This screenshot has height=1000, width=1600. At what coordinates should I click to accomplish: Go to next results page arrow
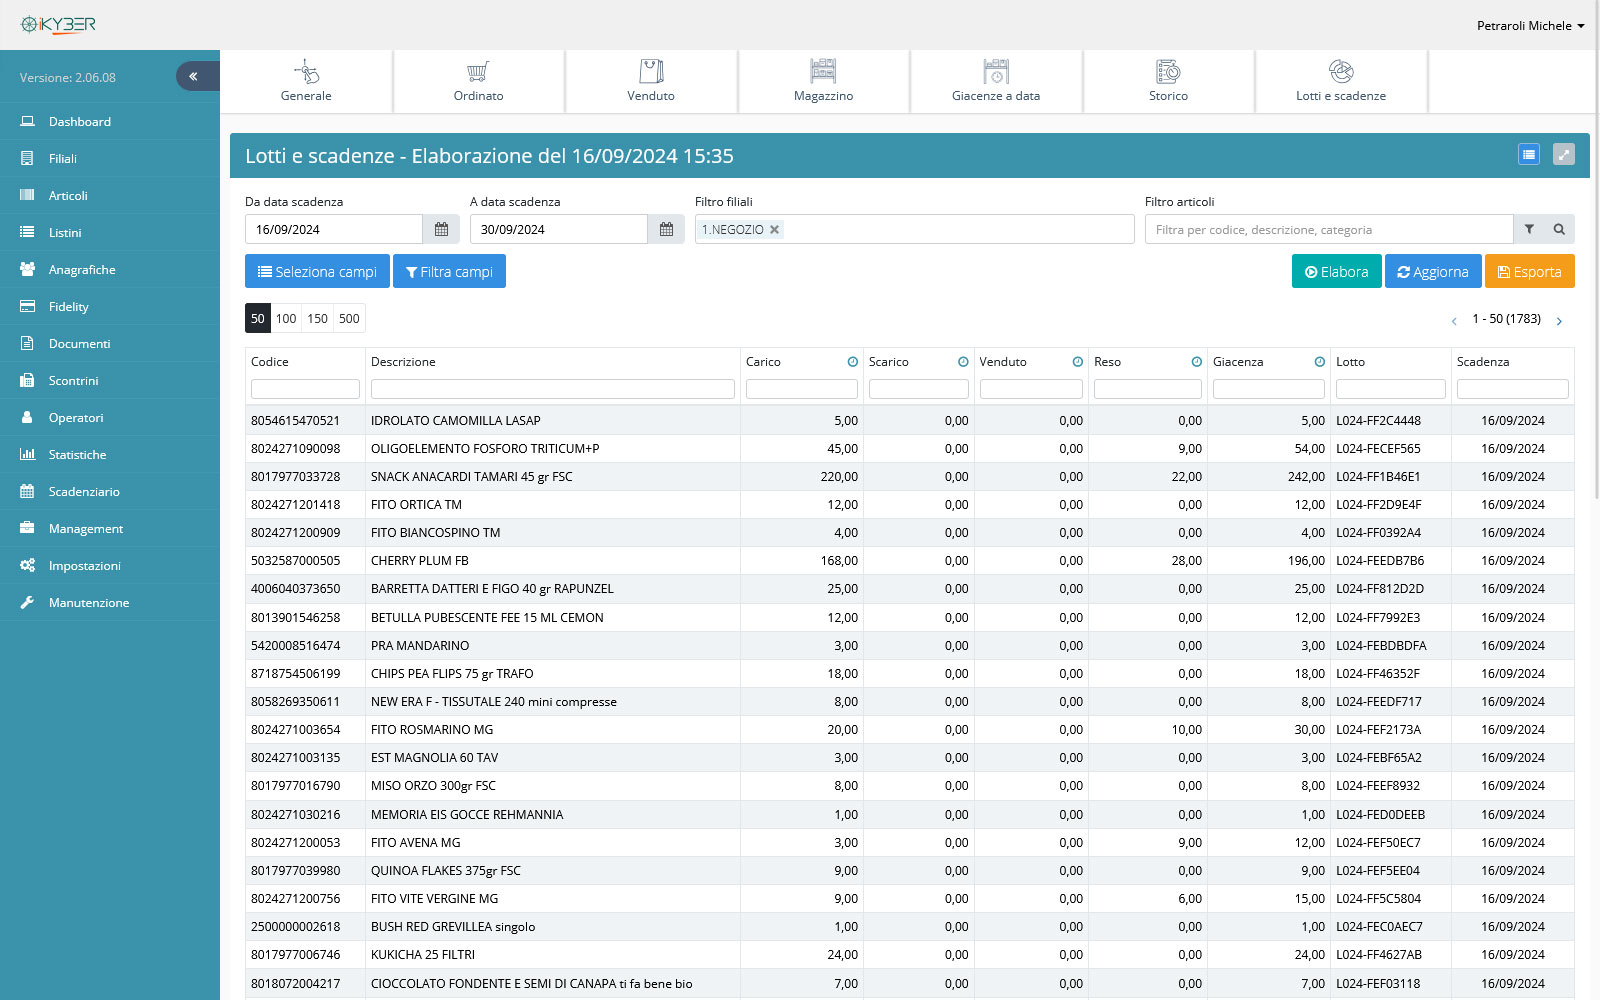tap(1559, 320)
